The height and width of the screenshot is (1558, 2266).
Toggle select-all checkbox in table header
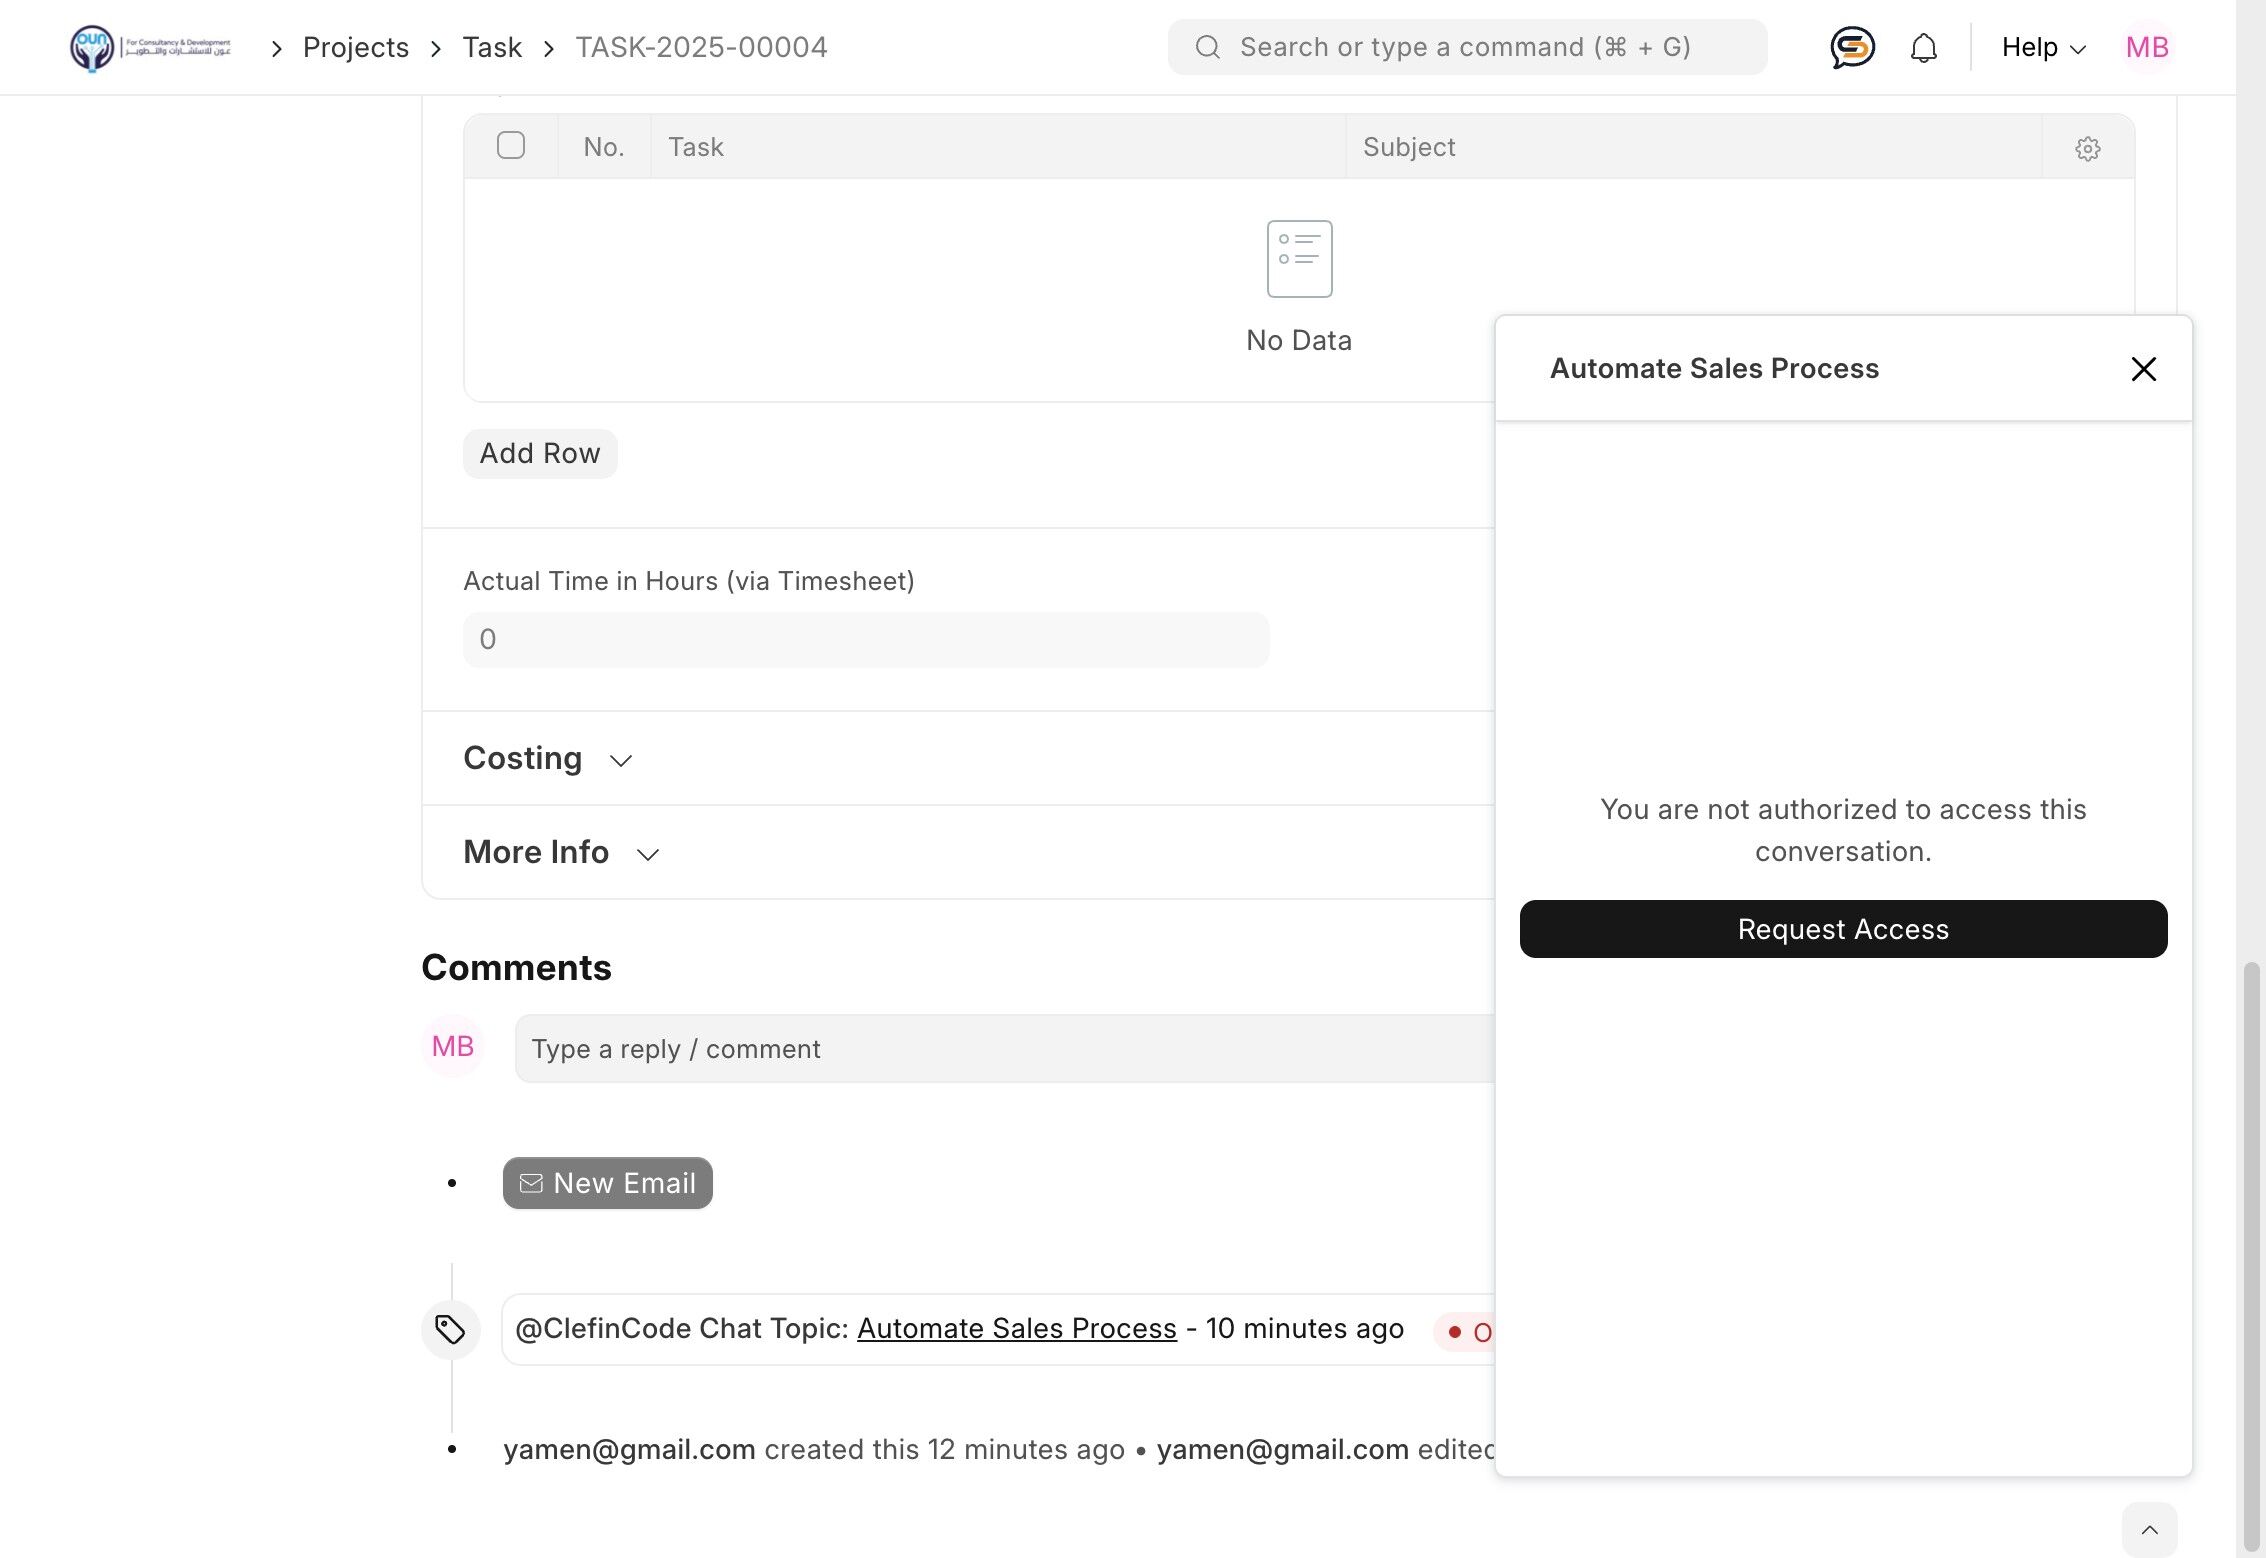pyautogui.click(x=511, y=146)
